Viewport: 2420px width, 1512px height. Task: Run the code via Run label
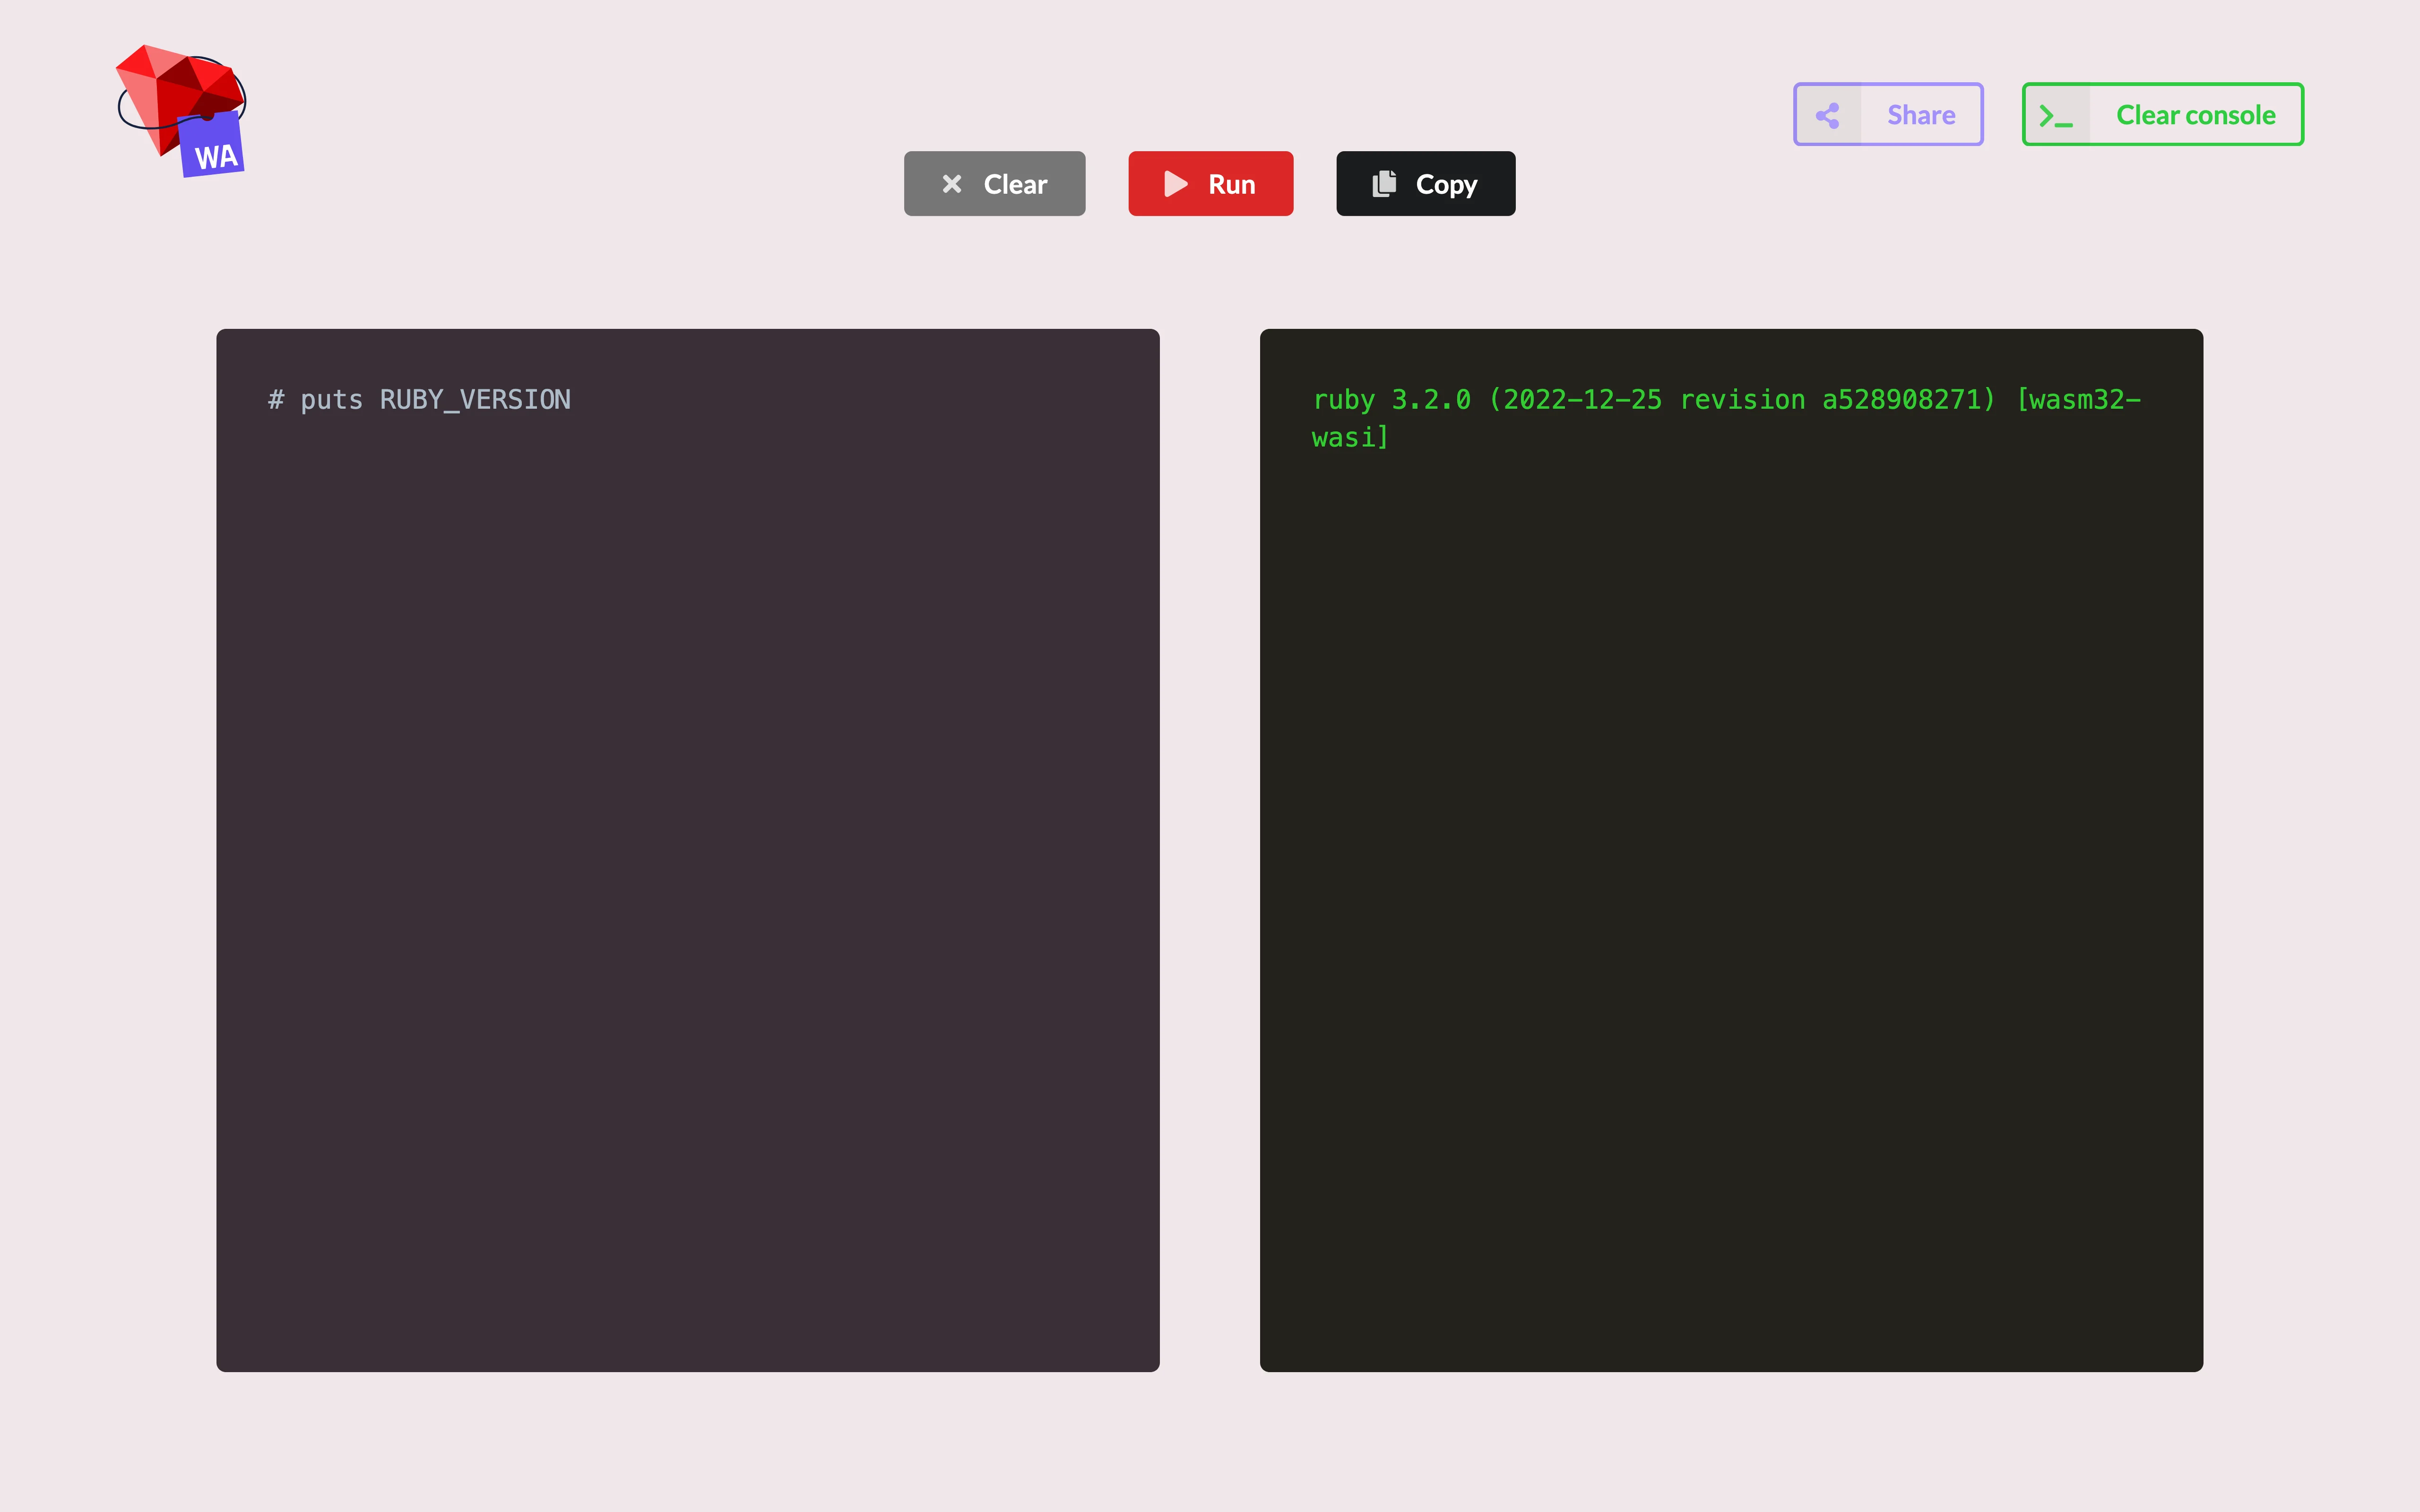(1231, 184)
